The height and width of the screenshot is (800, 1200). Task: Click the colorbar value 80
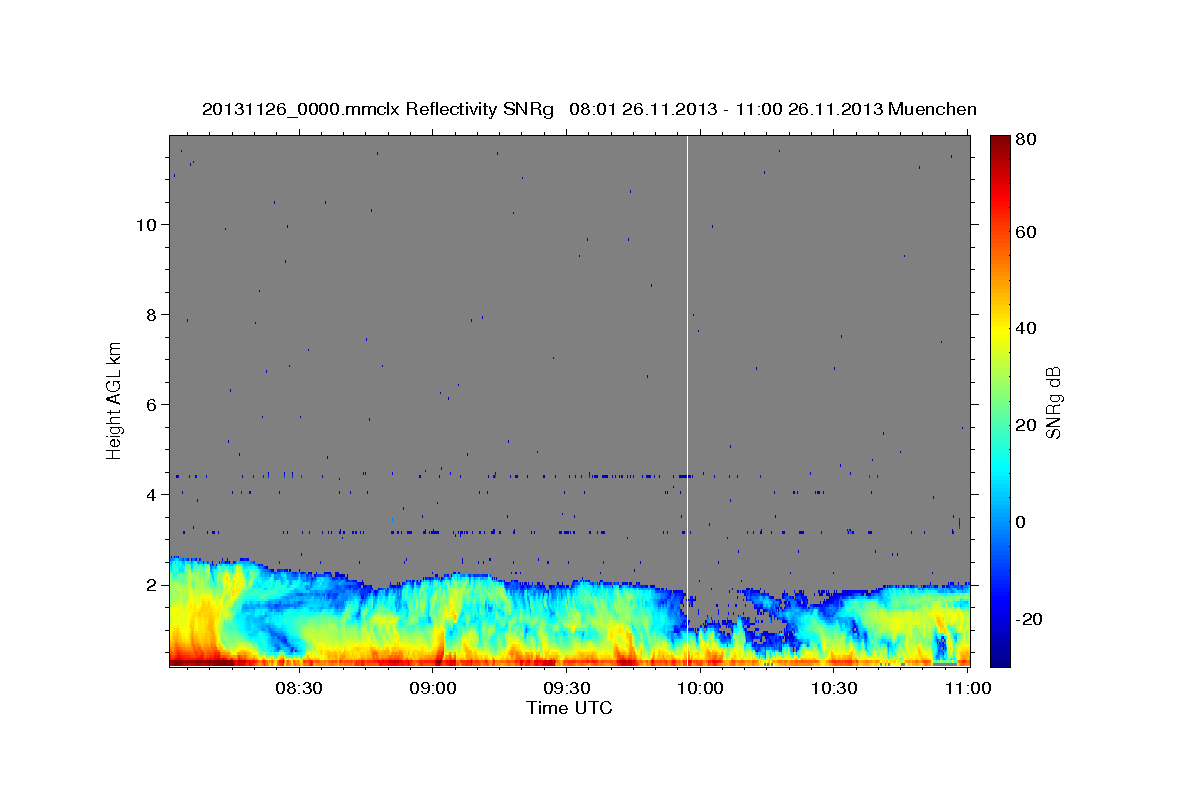pos(1026,140)
